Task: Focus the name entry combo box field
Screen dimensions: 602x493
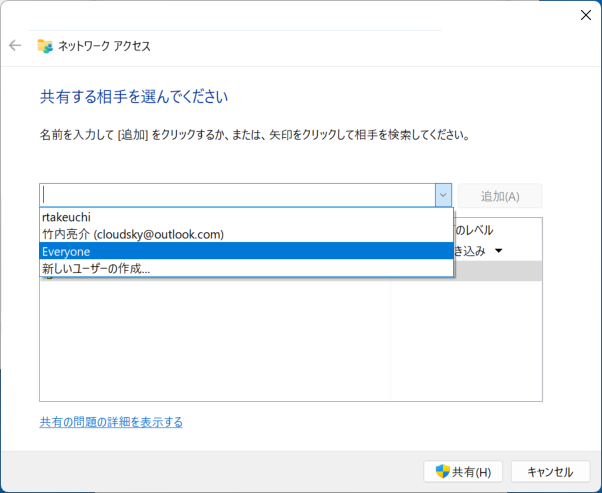Action: [237, 195]
